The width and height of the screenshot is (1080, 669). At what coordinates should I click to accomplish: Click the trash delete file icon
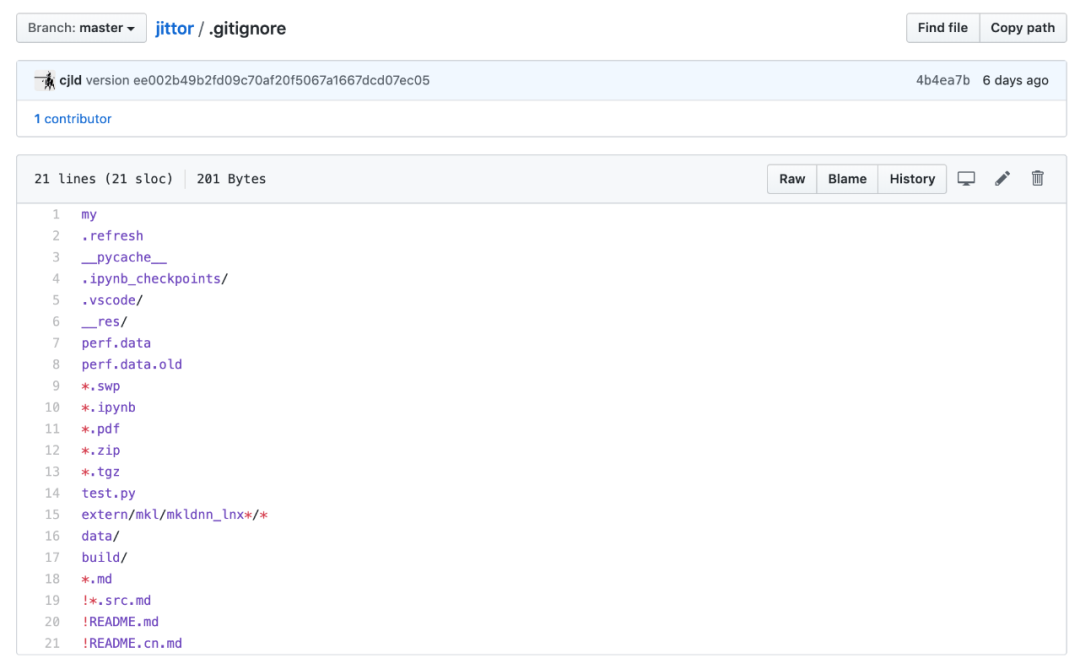coord(1038,179)
